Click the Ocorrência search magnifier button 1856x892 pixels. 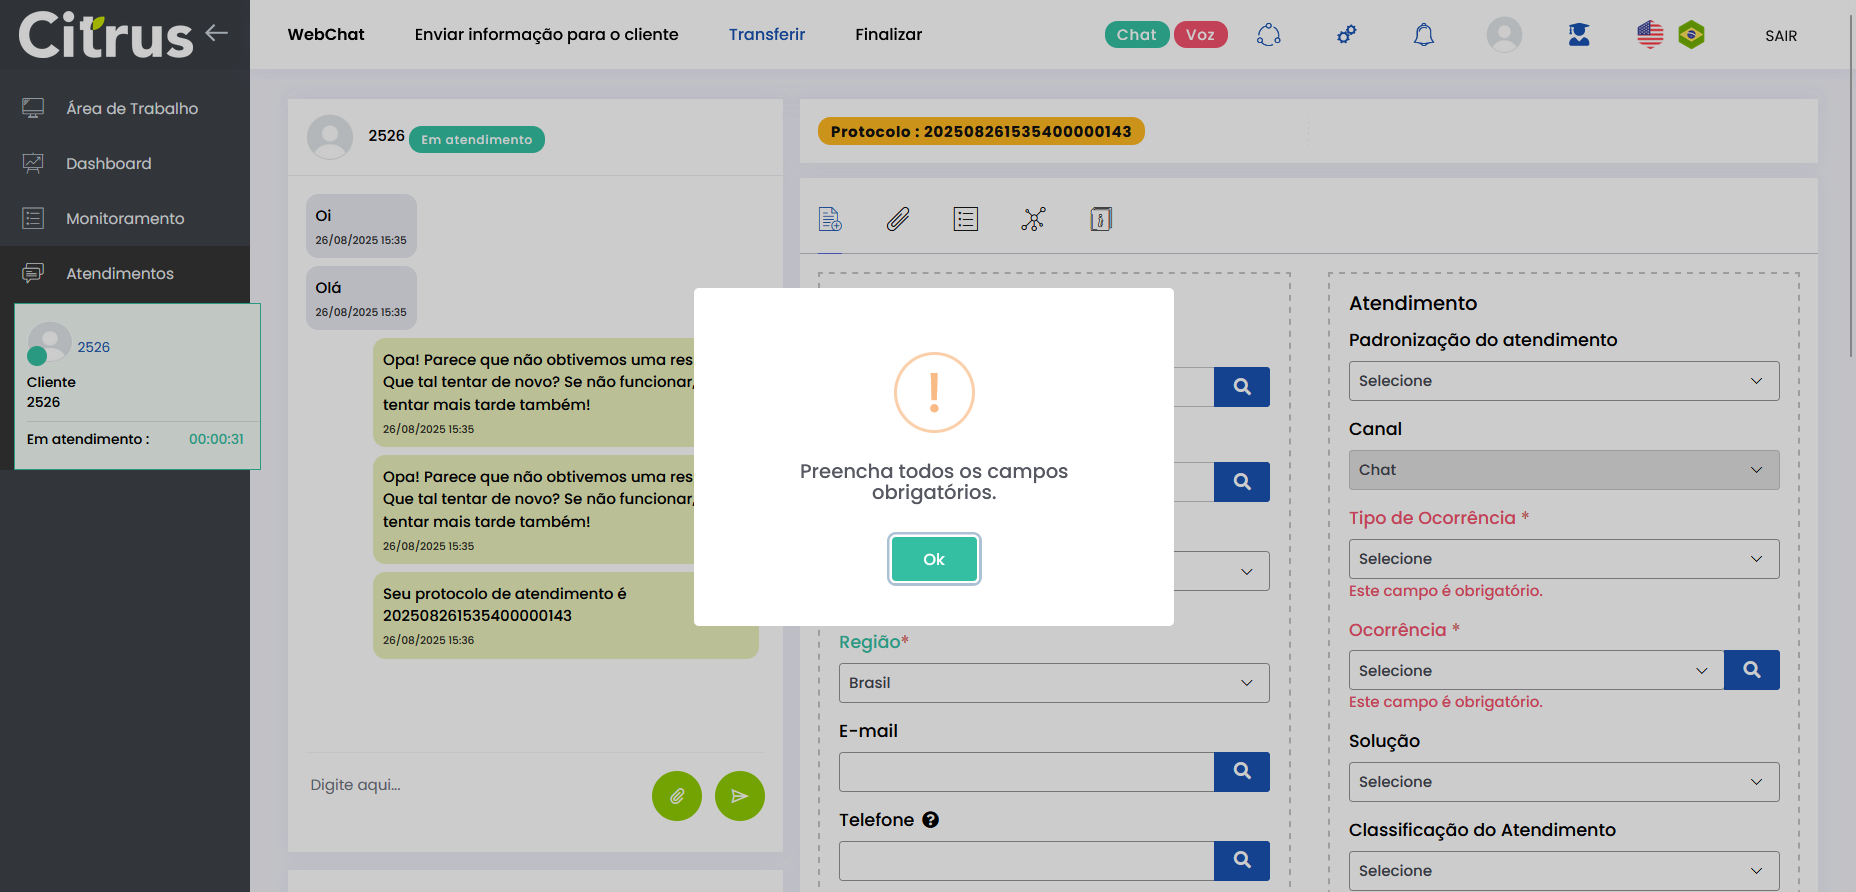click(1751, 670)
